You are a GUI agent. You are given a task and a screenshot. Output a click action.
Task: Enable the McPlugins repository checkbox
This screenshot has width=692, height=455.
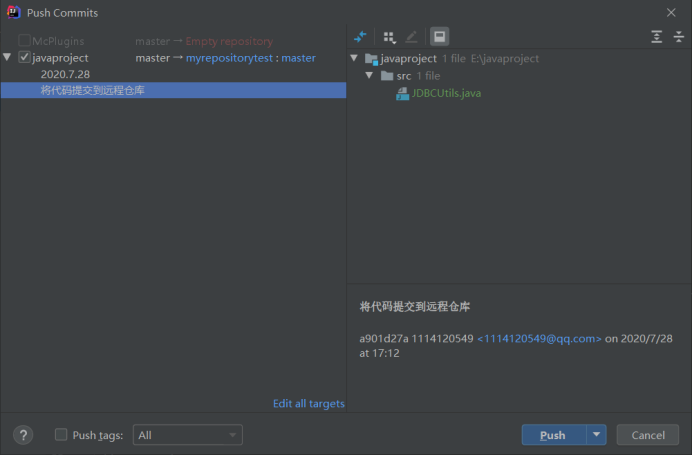click(x=24, y=41)
